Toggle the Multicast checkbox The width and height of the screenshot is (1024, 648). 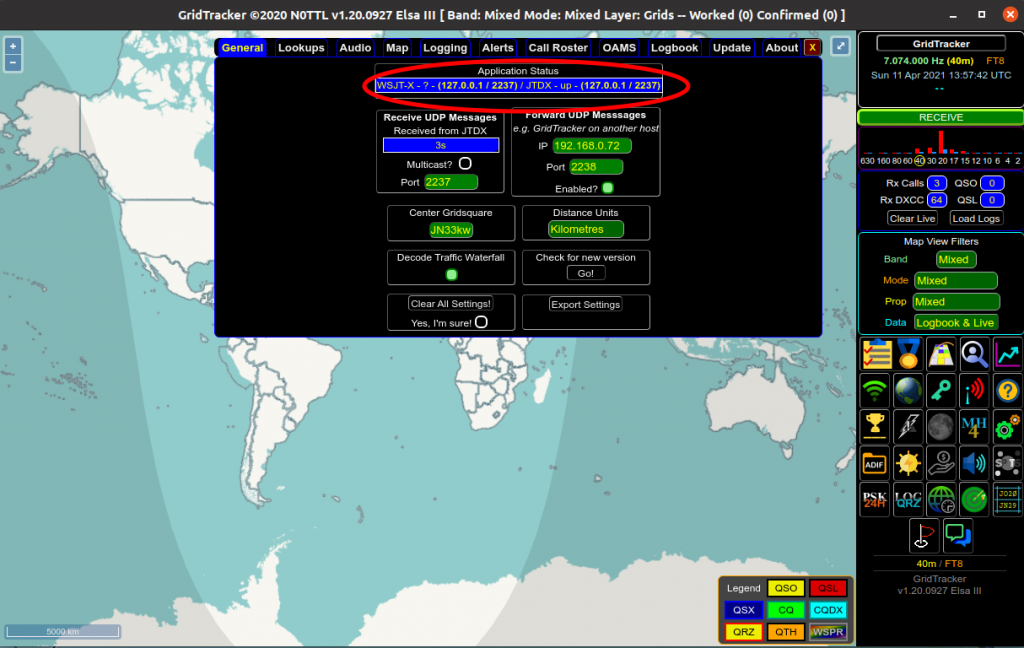[x=465, y=163]
